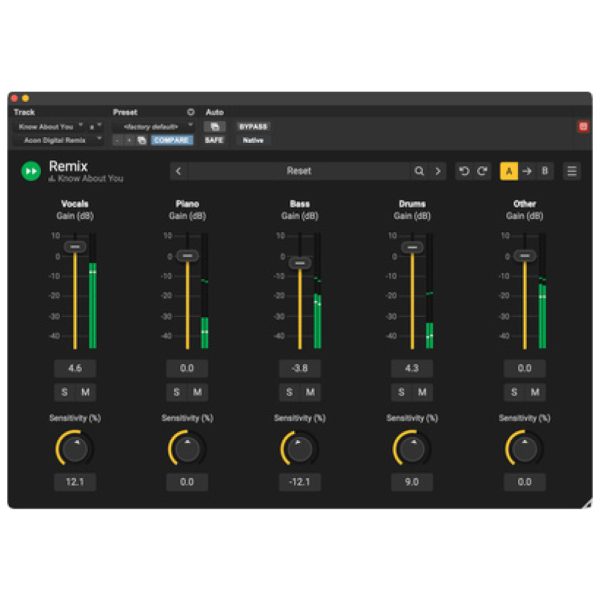Click the Drums gain value field 4.3
600x600 pixels.
point(412,368)
